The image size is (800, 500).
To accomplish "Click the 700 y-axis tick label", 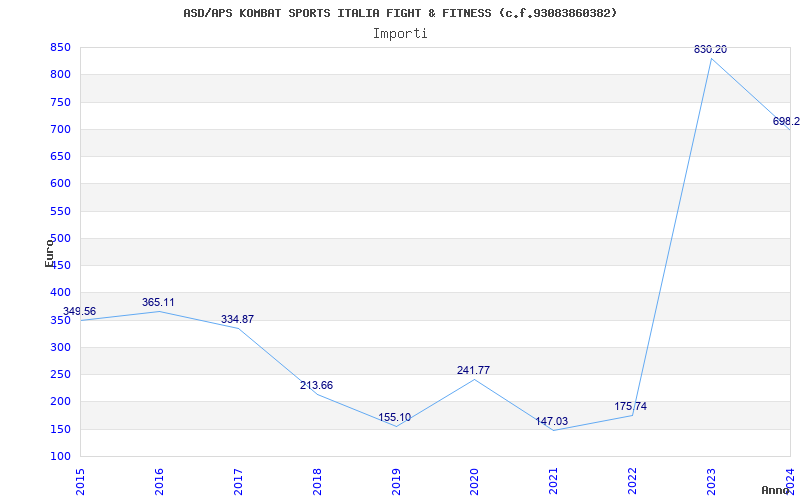I will coord(60,130).
